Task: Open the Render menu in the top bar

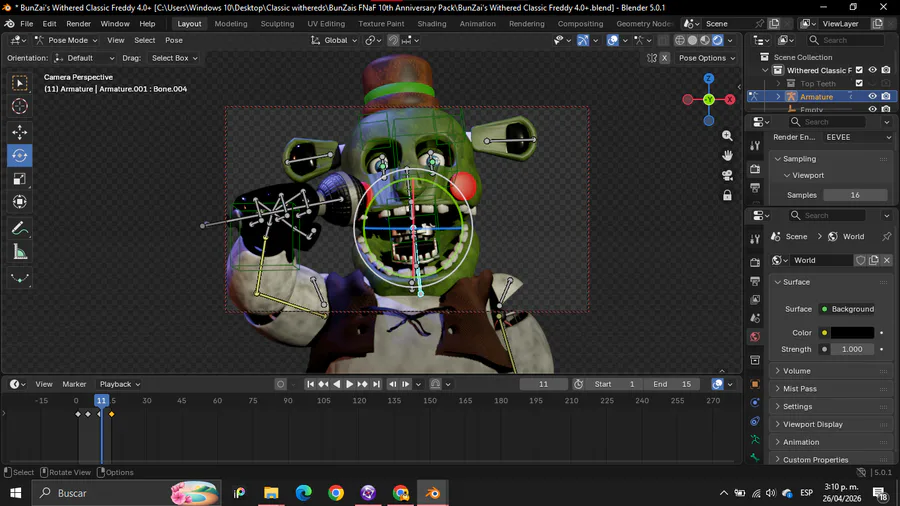Action: tap(78, 24)
